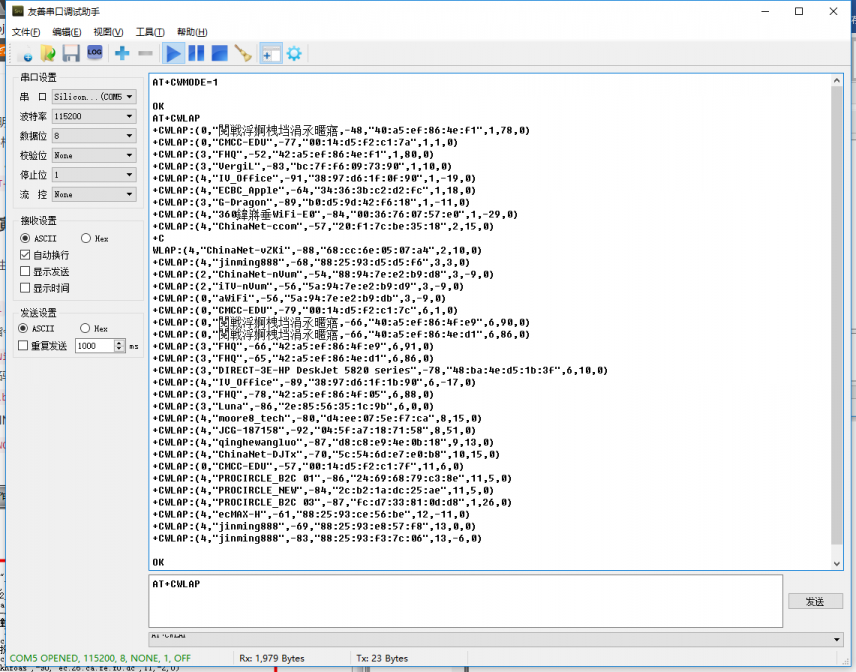Toggle the 自动换行 checkbox
The image size is (856, 672).
click(25, 255)
